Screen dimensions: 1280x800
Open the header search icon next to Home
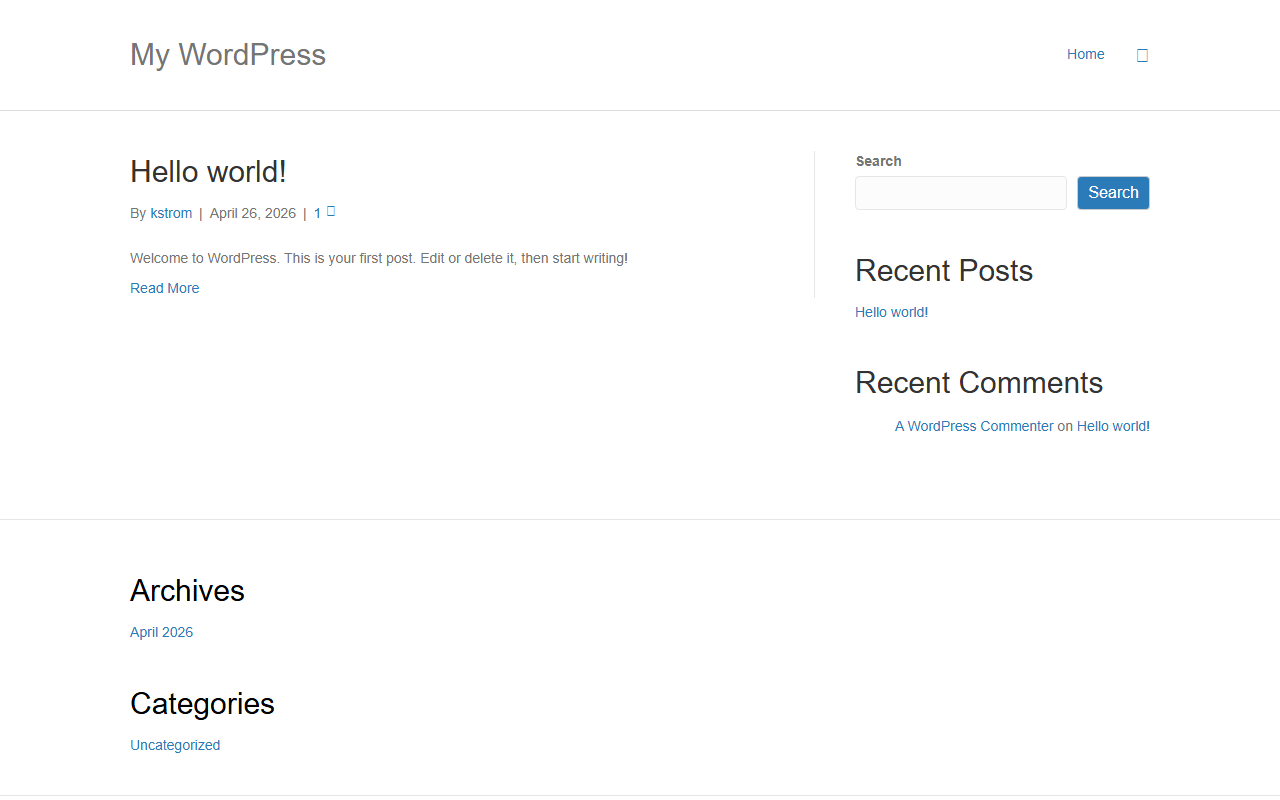pyautogui.click(x=1142, y=55)
